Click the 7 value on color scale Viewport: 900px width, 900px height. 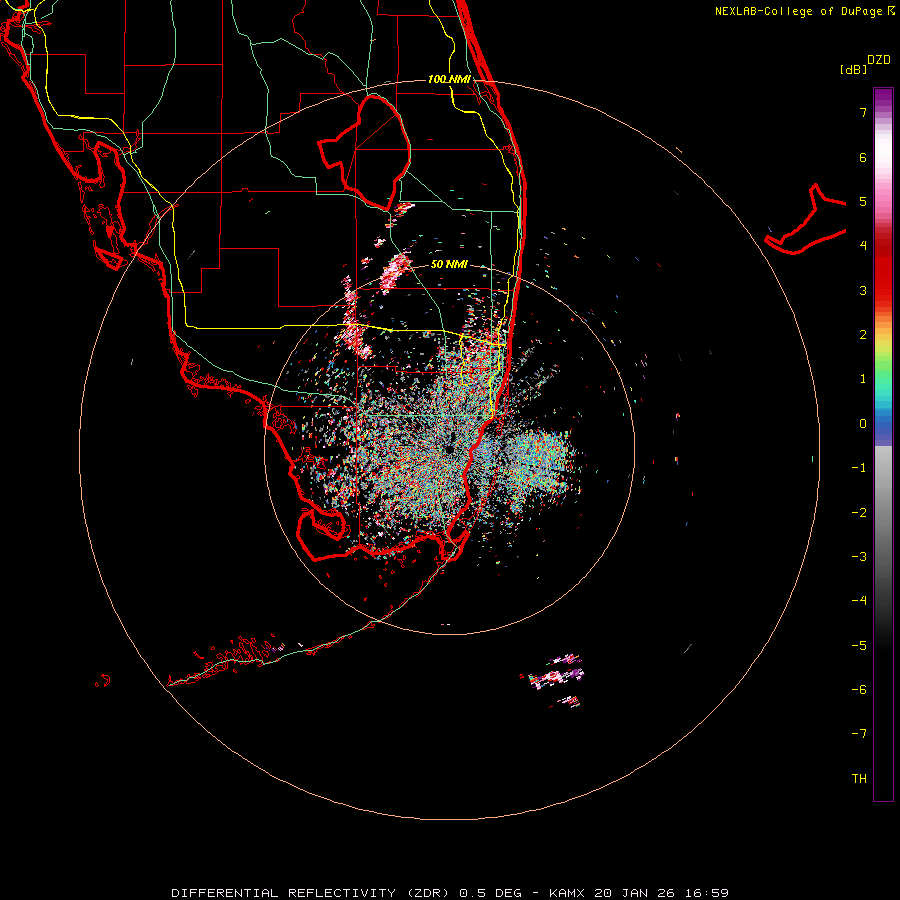pyautogui.click(x=863, y=112)
